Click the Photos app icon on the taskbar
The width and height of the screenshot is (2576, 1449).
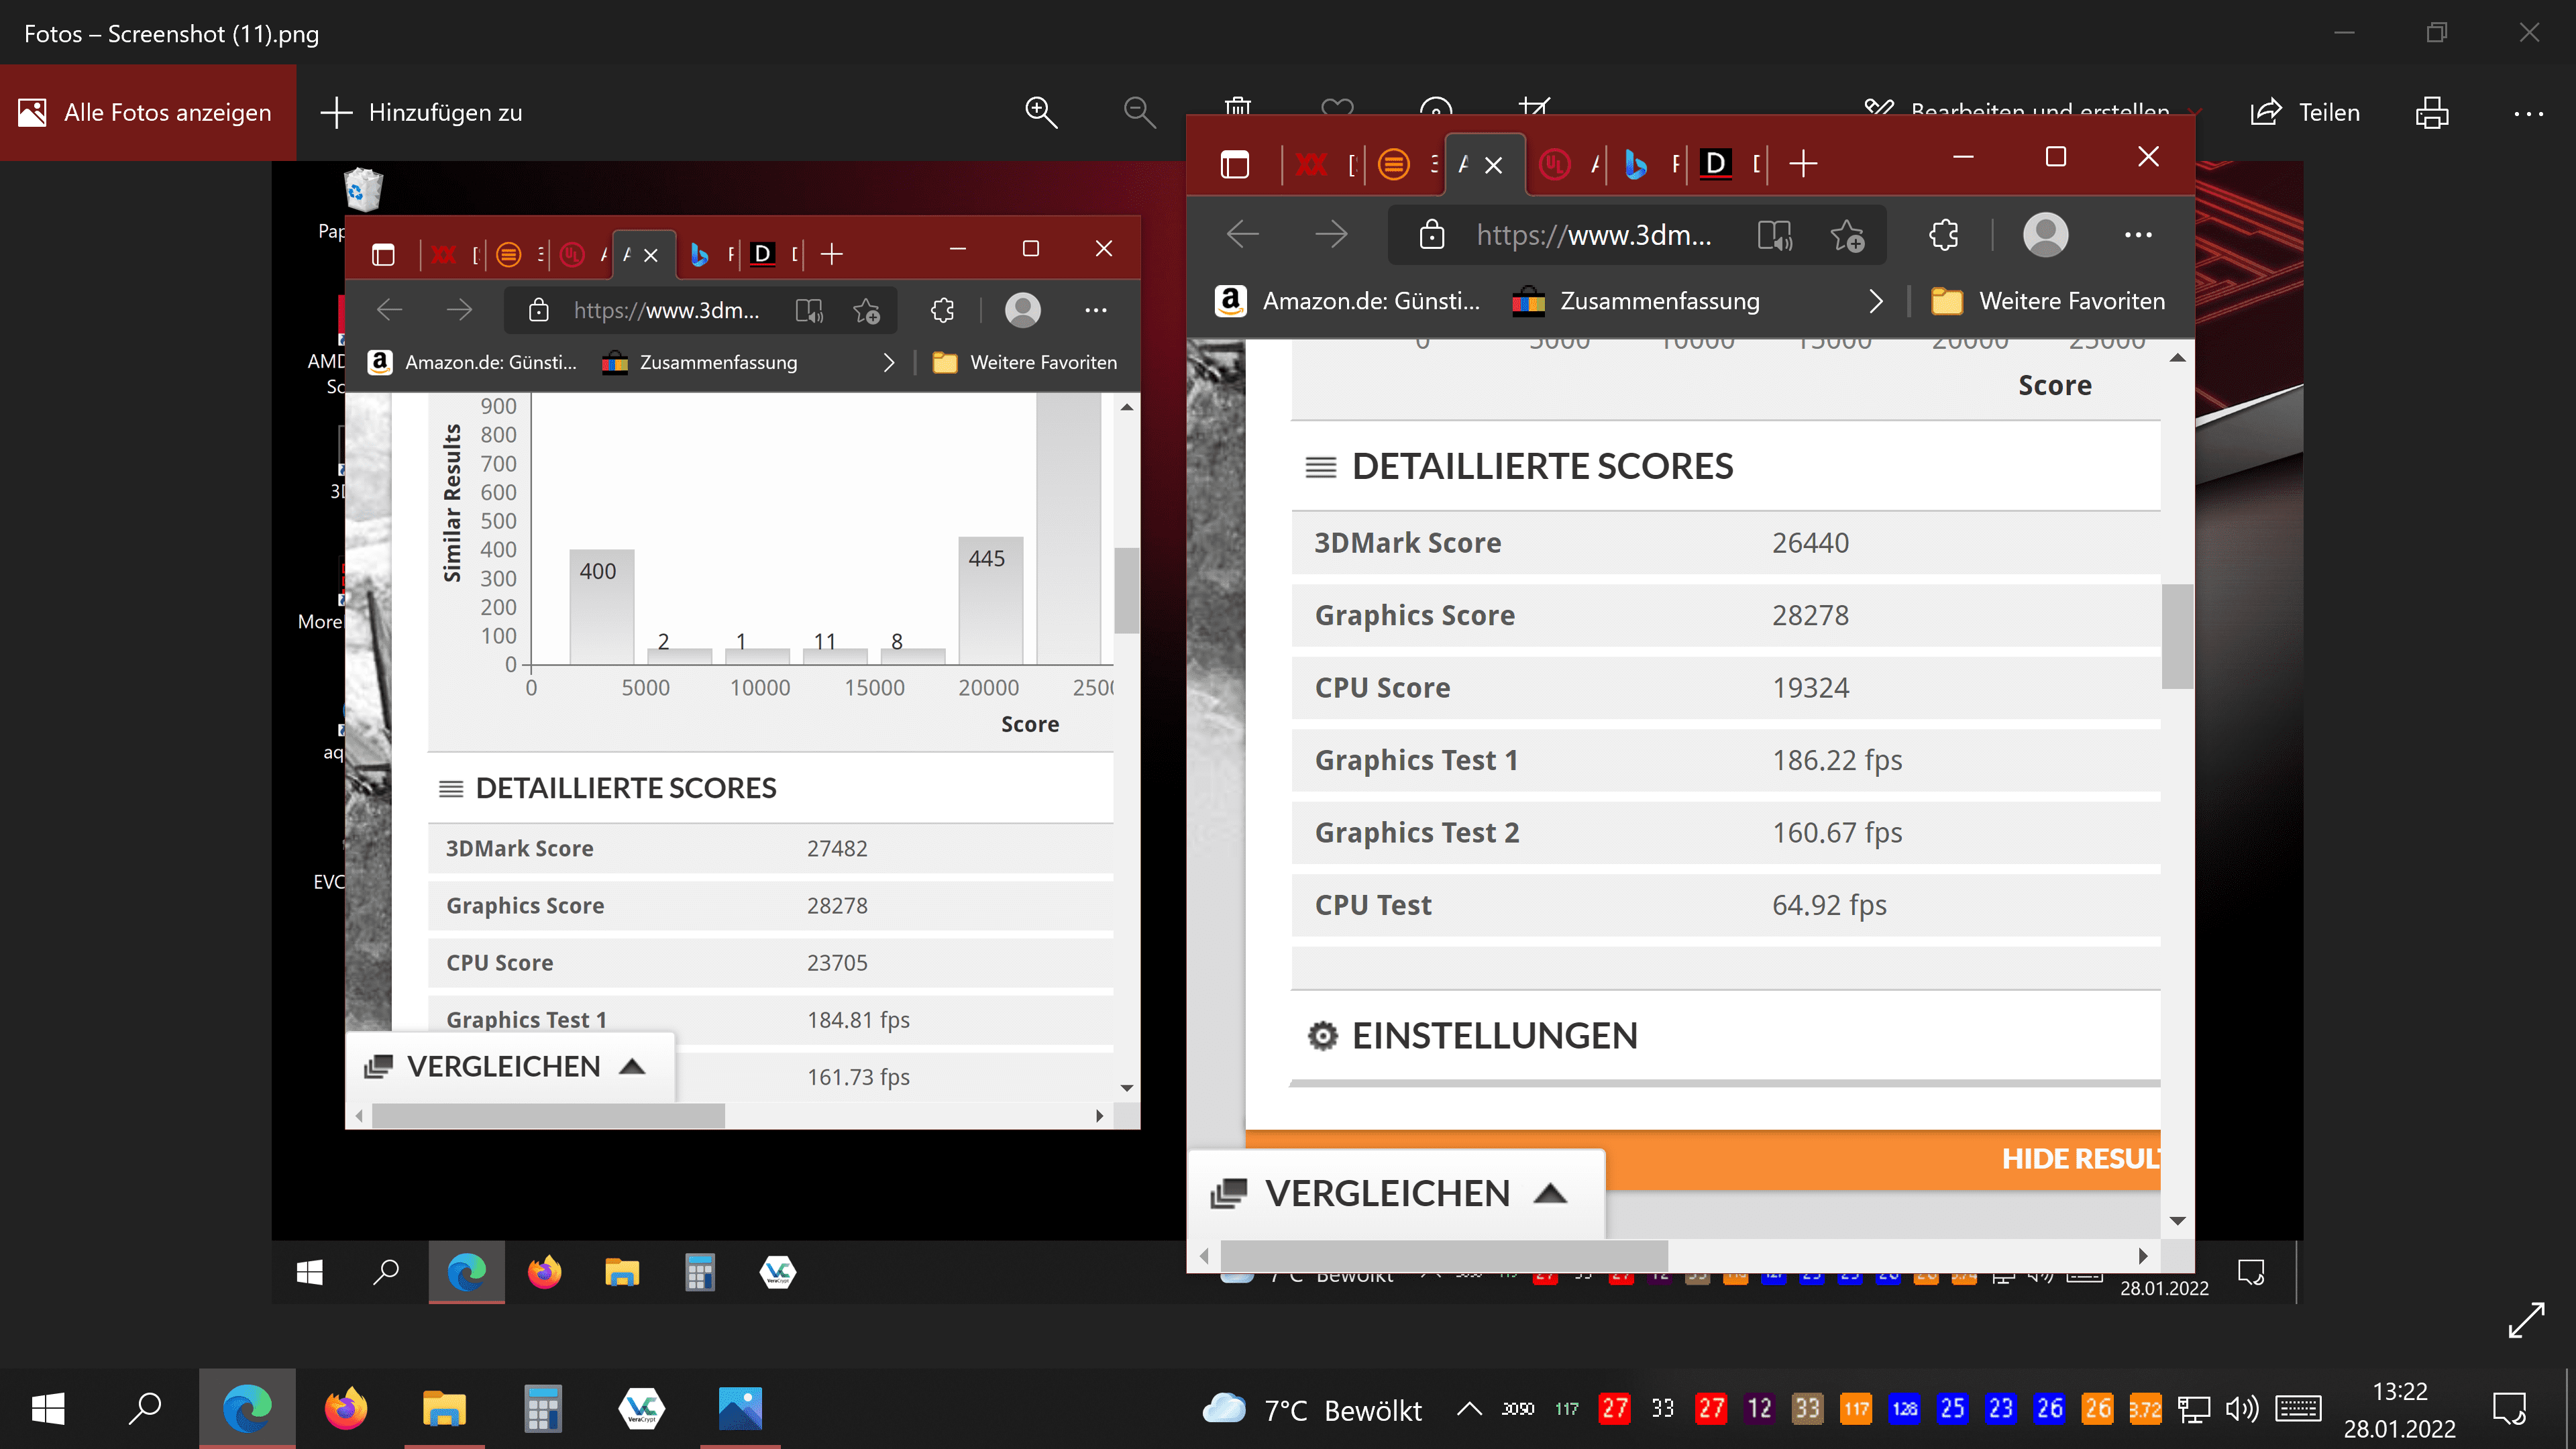pyautogui.click(x=740, y=1408)
